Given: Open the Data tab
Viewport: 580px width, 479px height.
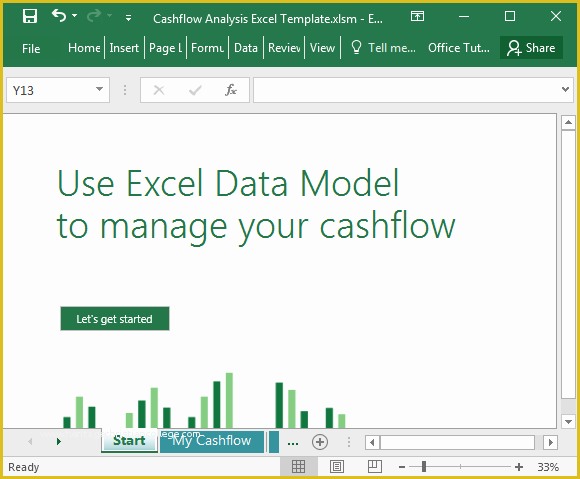Looking at the screenshot, I should 246,48.
